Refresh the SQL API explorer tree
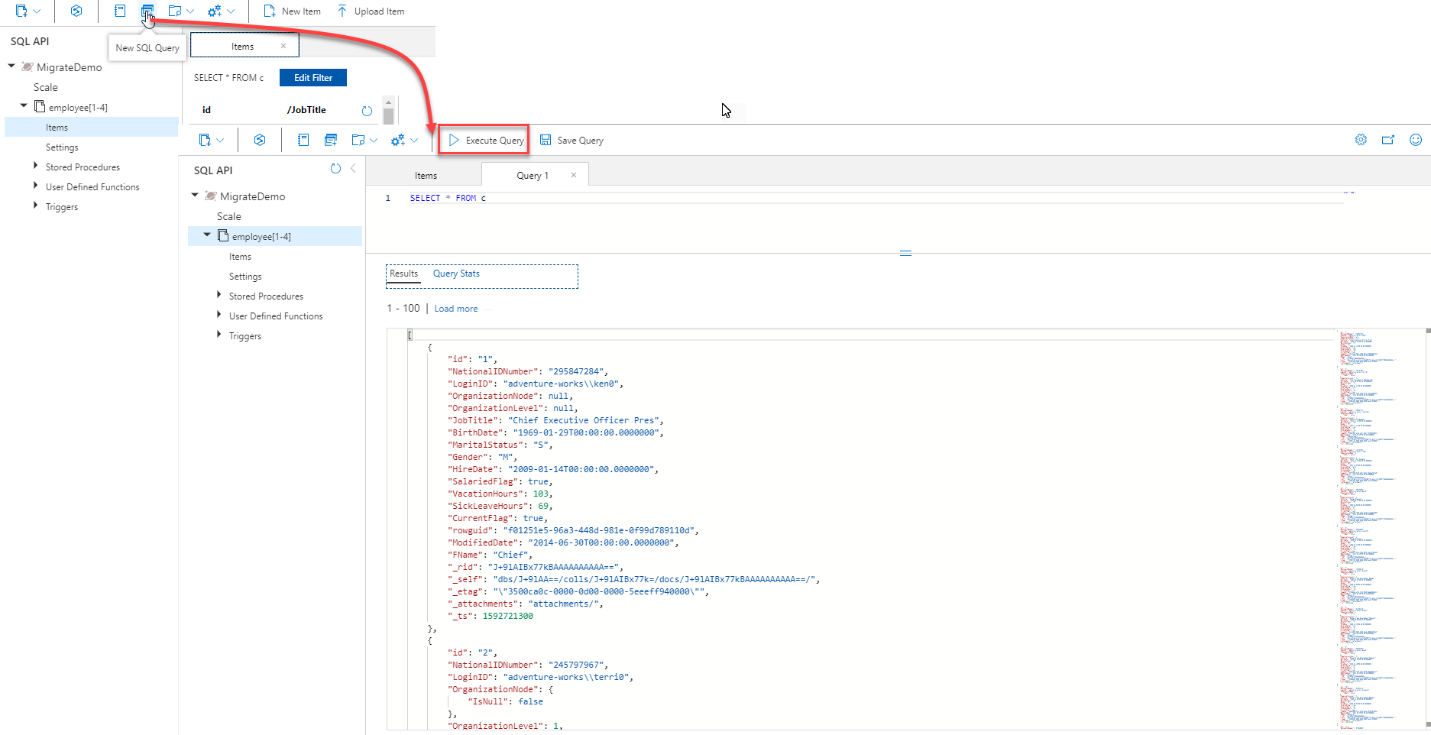1431x735 pixels. [336, 170]
